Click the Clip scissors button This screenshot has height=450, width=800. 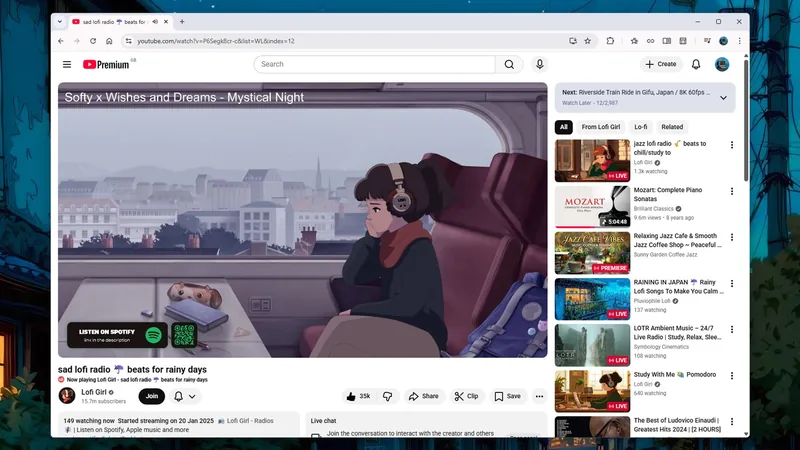(x=466, y=396)
